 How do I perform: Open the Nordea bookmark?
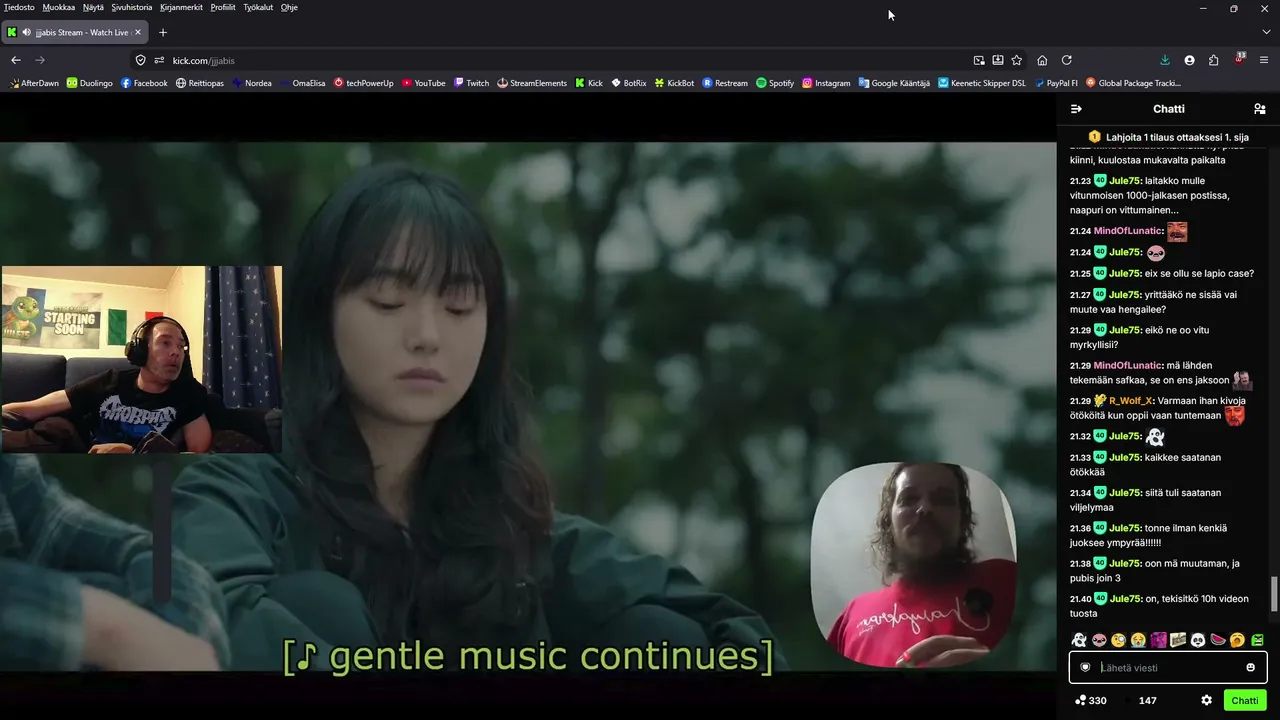click(252, 83)
